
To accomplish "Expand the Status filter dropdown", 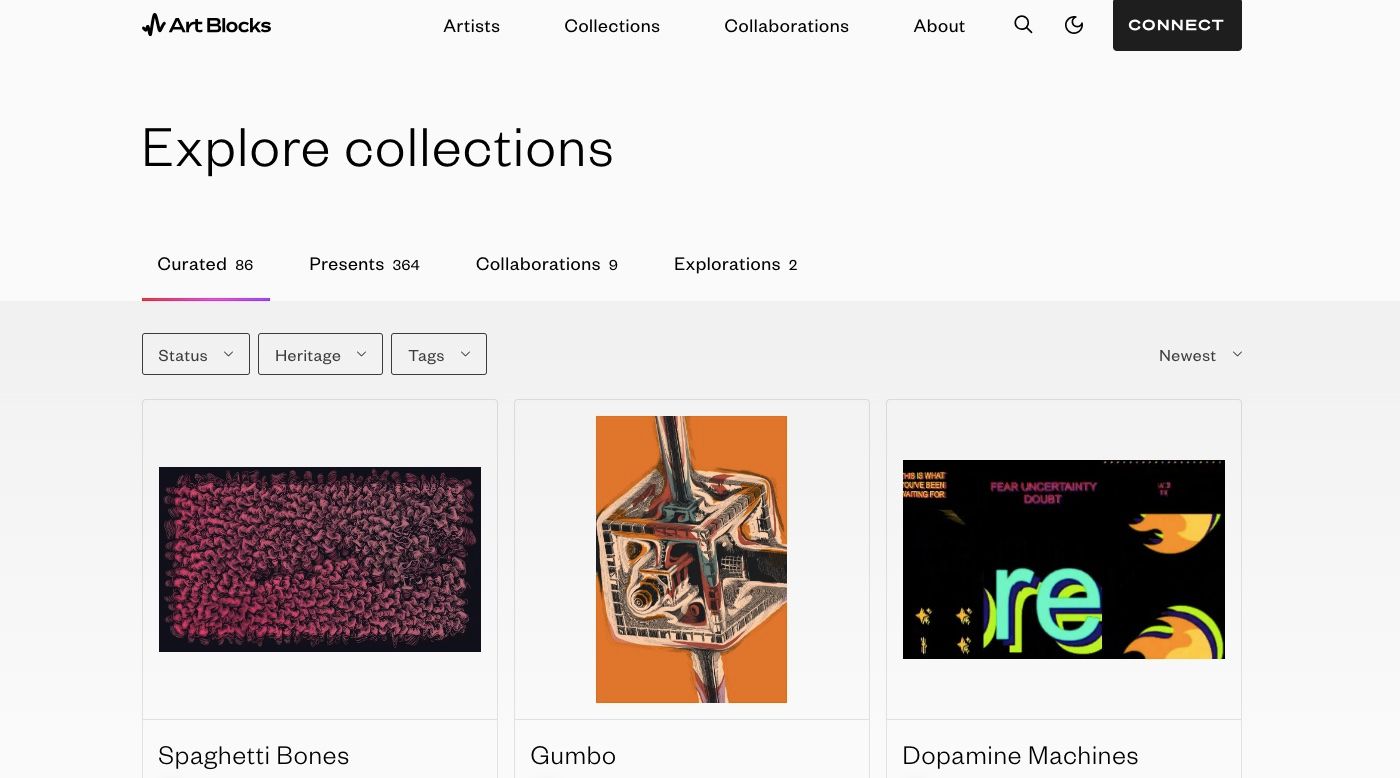I will 195,354.
